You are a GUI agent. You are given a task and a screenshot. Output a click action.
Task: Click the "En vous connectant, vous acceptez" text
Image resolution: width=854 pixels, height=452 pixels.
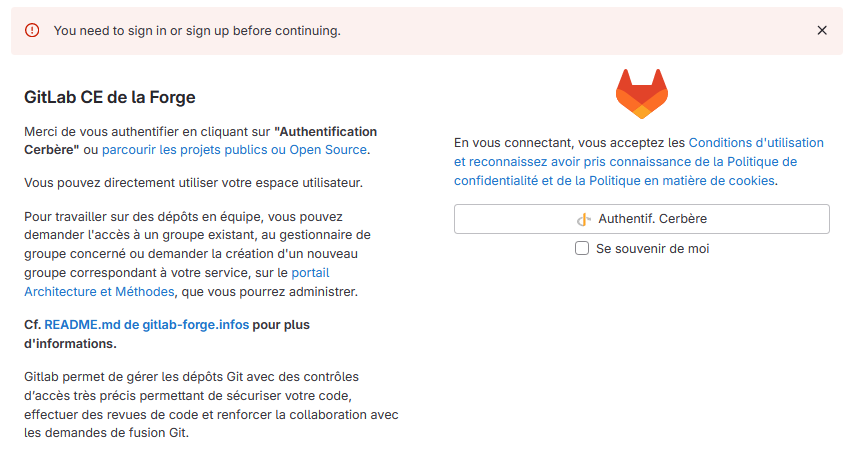(569, 143)
